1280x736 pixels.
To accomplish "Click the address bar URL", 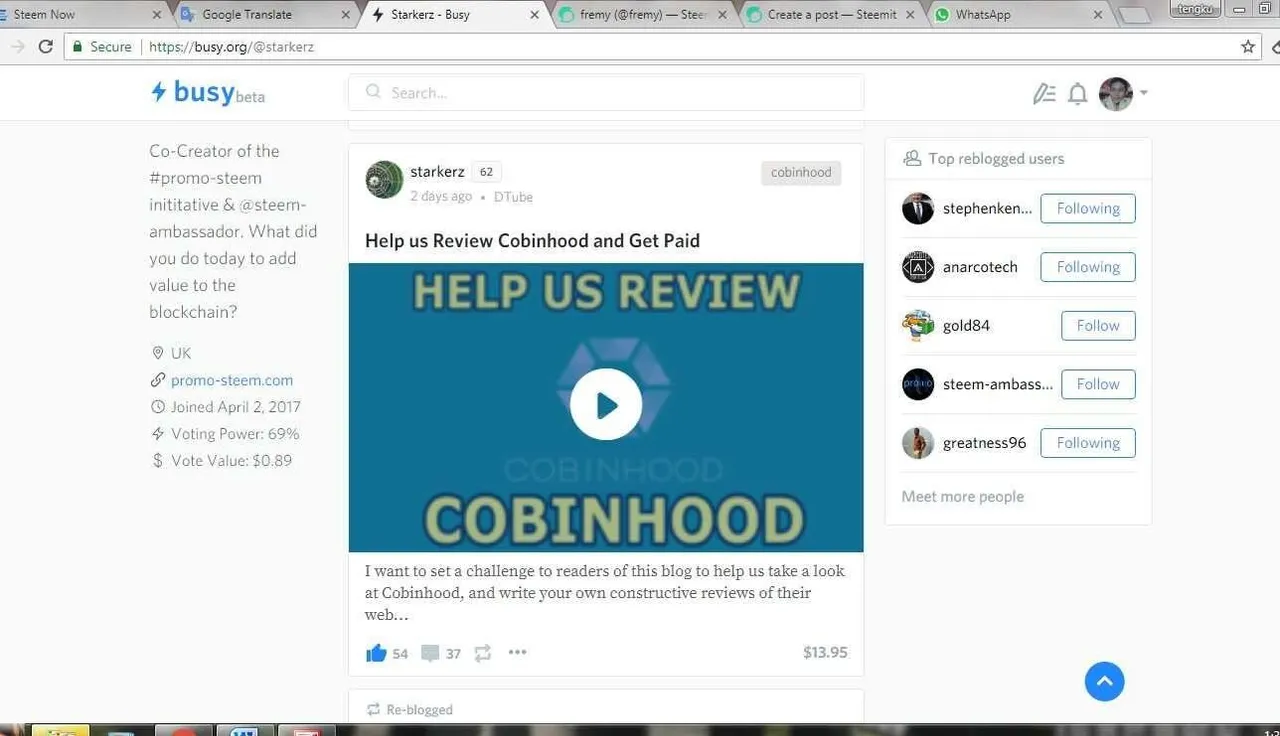I will click(231, 46).
